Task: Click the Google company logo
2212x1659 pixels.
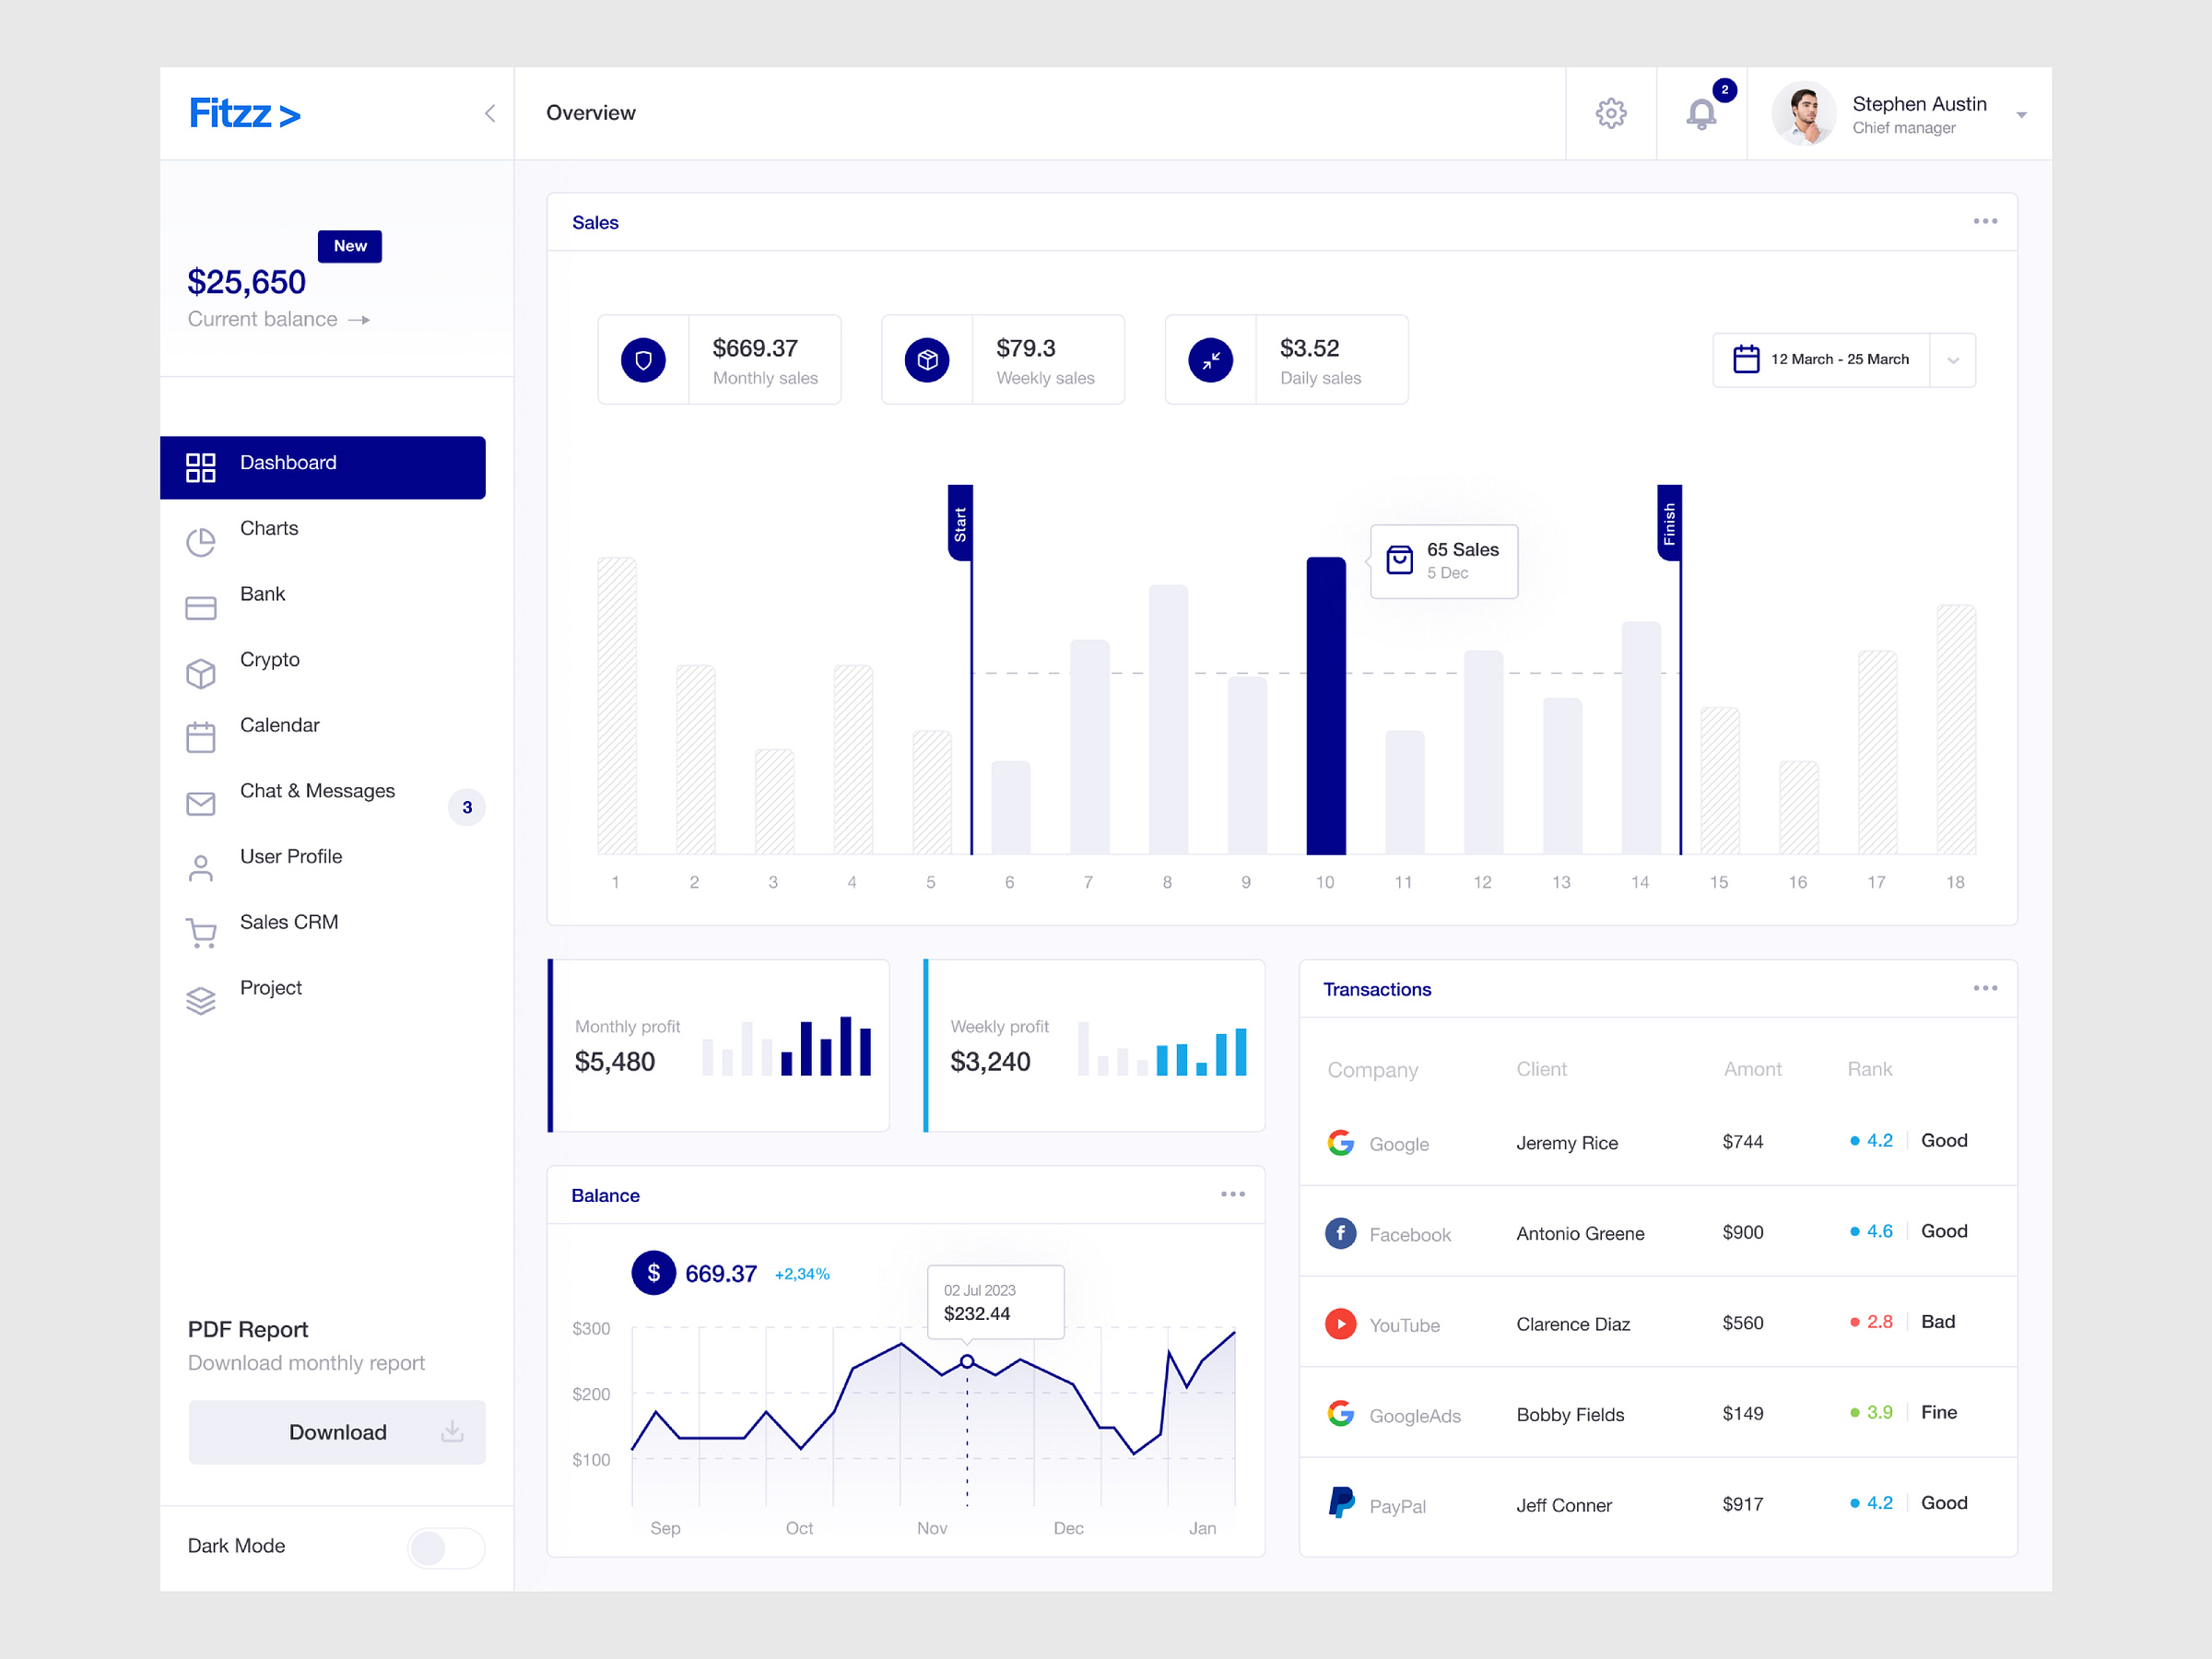Action: 1341,1142
